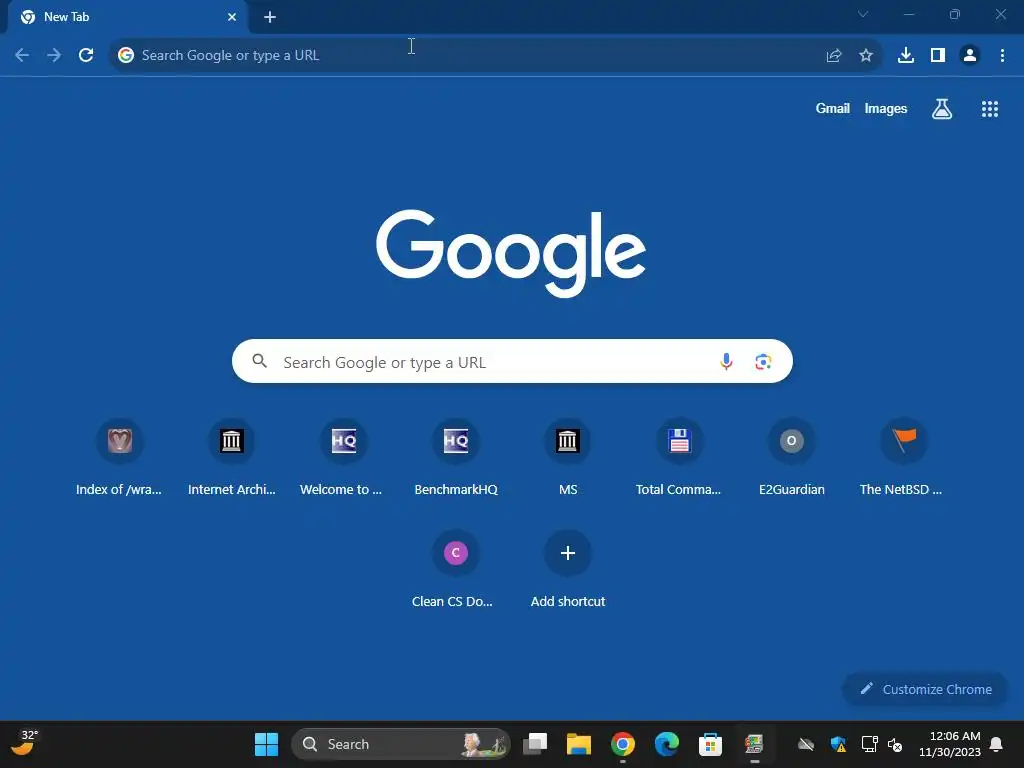Open Windows Security tray icon
Viewport: 1024px width, 768px height.
838,744
